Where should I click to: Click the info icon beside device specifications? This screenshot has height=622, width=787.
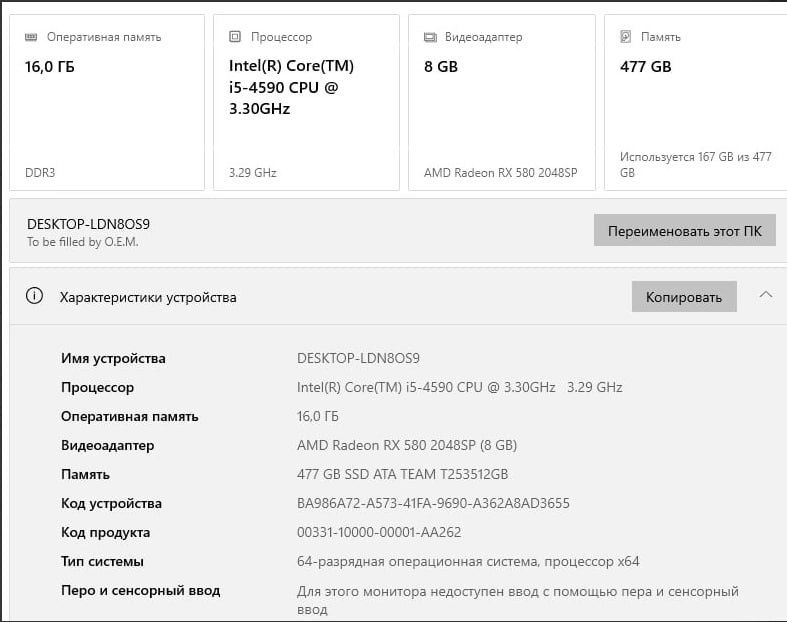[35, 296]
